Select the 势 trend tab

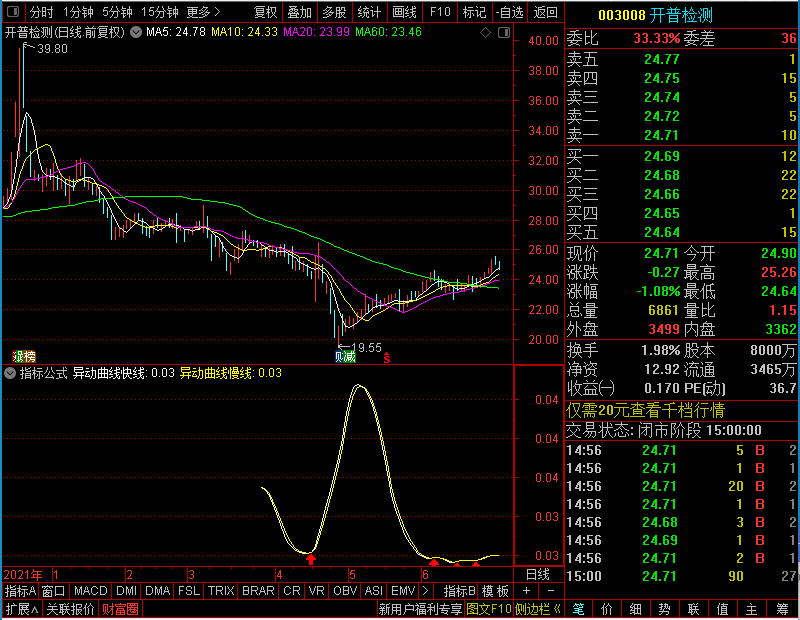point(664,609)
